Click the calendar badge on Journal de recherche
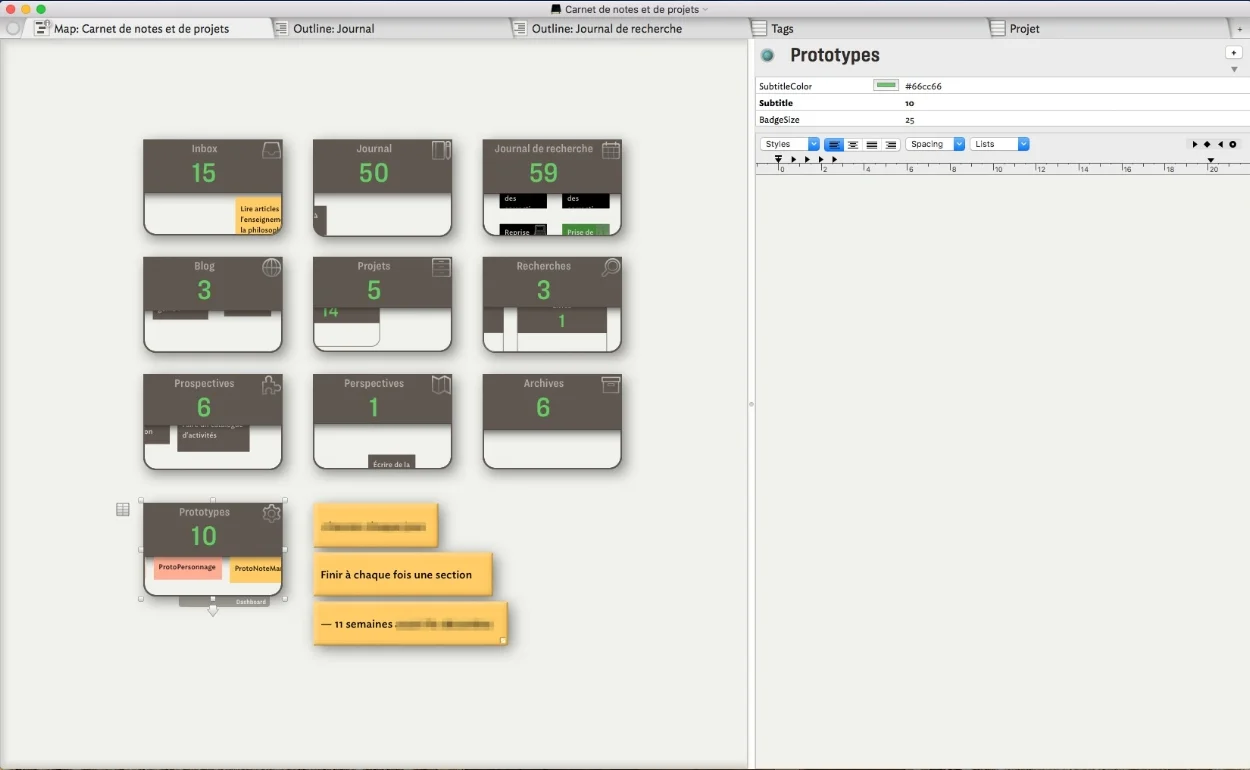Viewport: 1250px width, 770px height. coord(611,151)
